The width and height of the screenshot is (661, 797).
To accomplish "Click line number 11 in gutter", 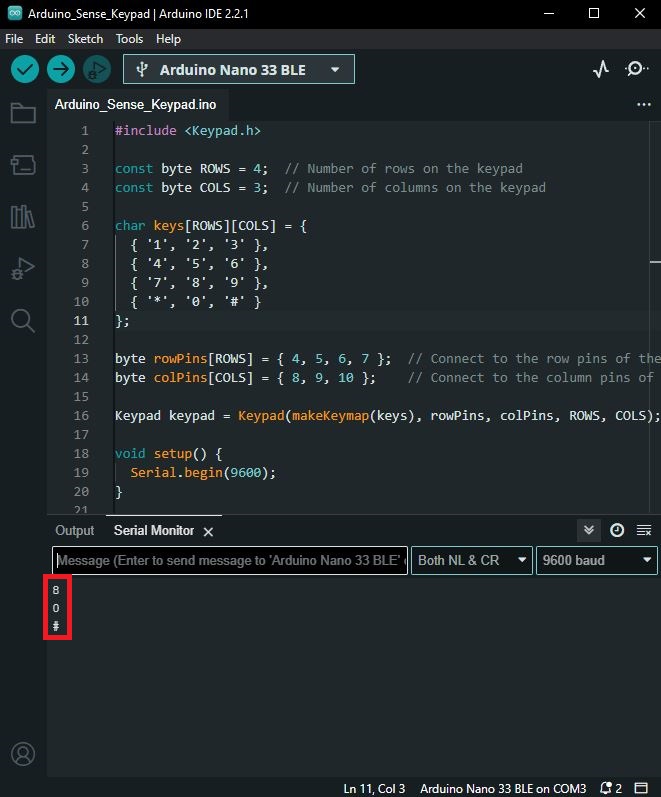I will [x=81, y=321].
